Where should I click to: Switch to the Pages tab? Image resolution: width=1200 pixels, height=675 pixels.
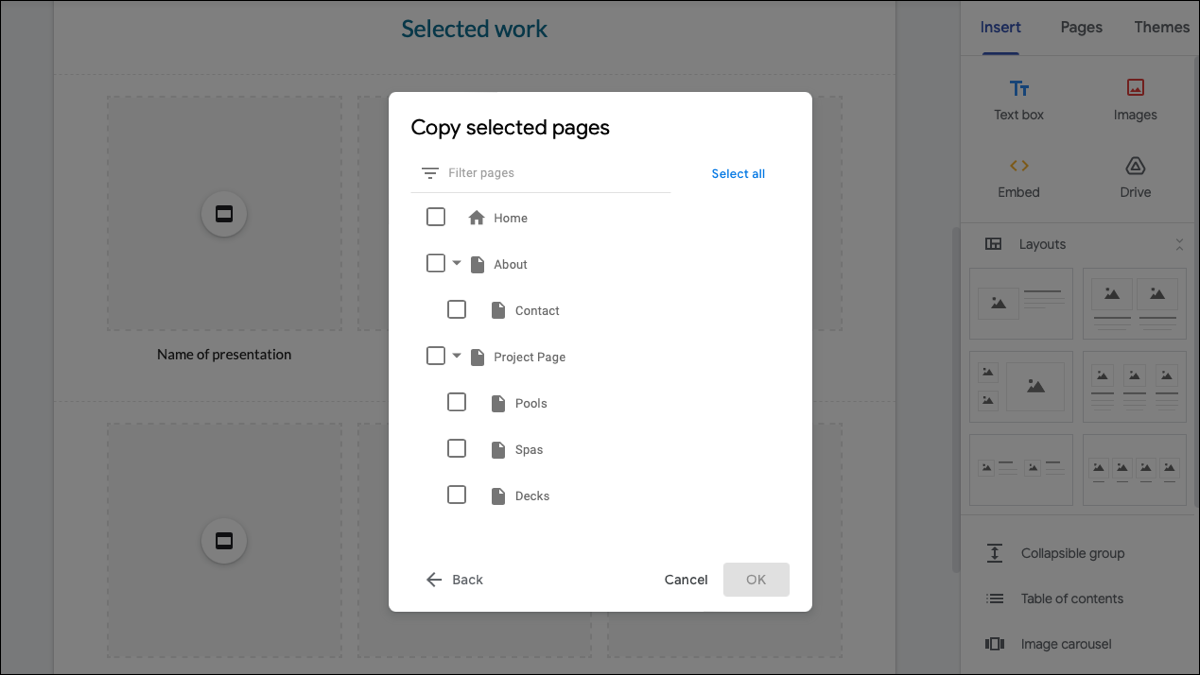click(1081, 27)
